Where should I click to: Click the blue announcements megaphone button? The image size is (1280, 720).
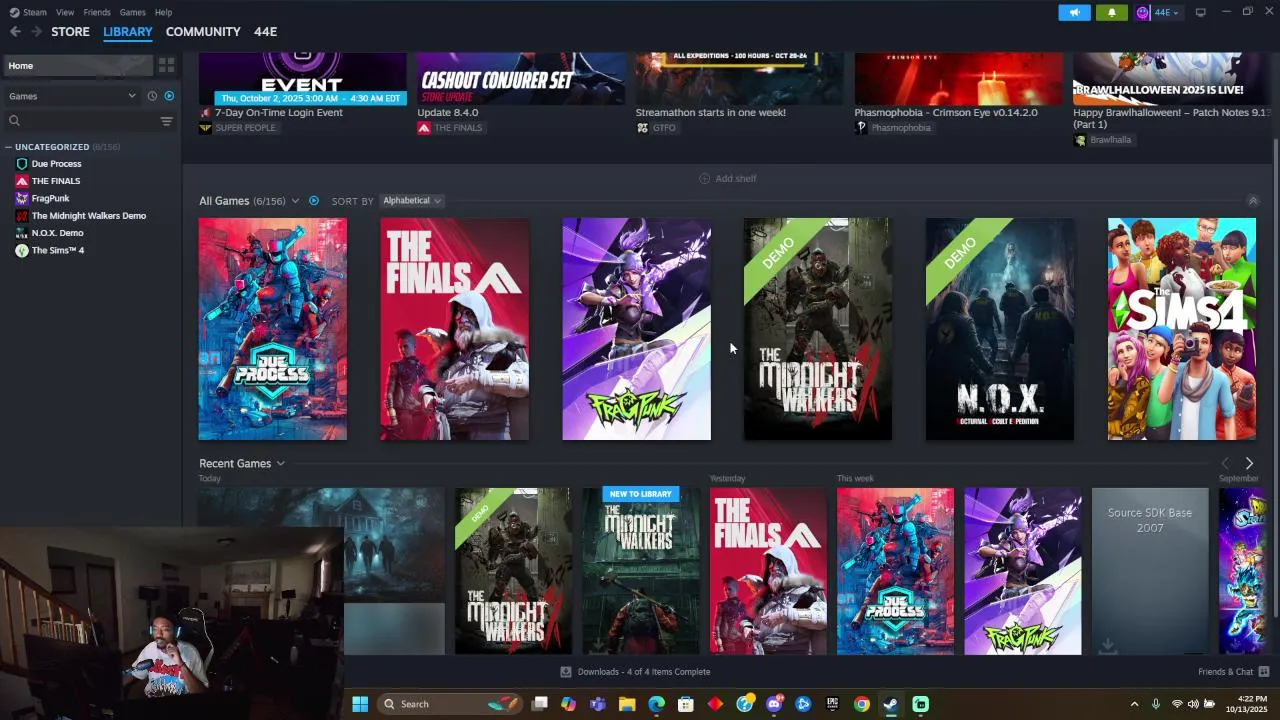pos(1074,12)
